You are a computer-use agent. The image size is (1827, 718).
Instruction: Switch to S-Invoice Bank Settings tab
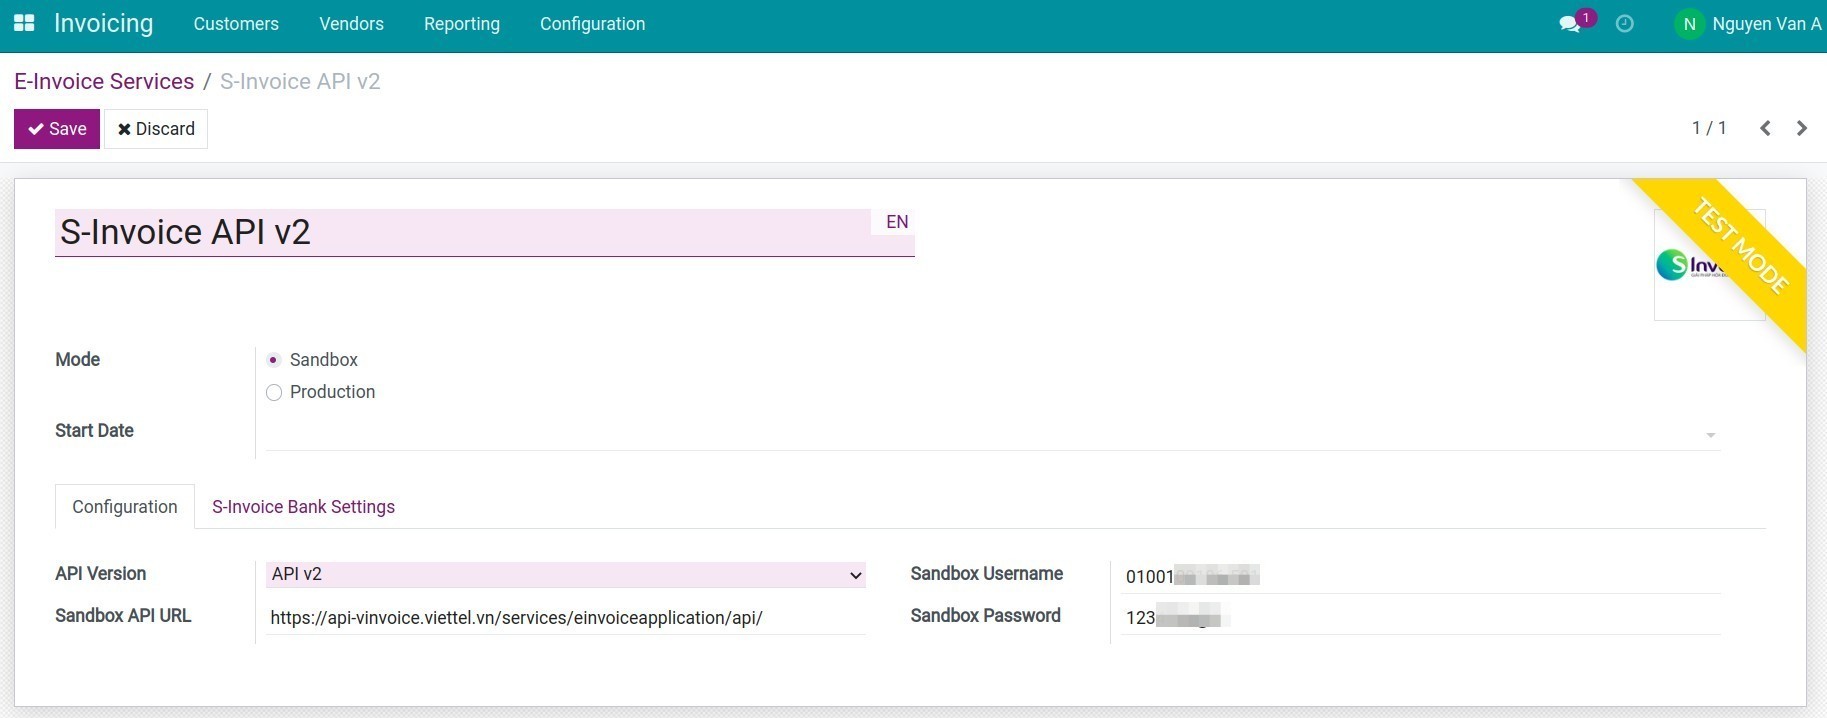303,507
